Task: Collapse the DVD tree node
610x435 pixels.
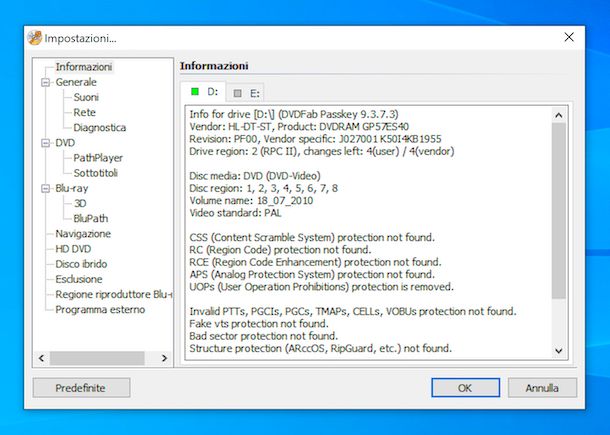Action: (x=46, y=143)
